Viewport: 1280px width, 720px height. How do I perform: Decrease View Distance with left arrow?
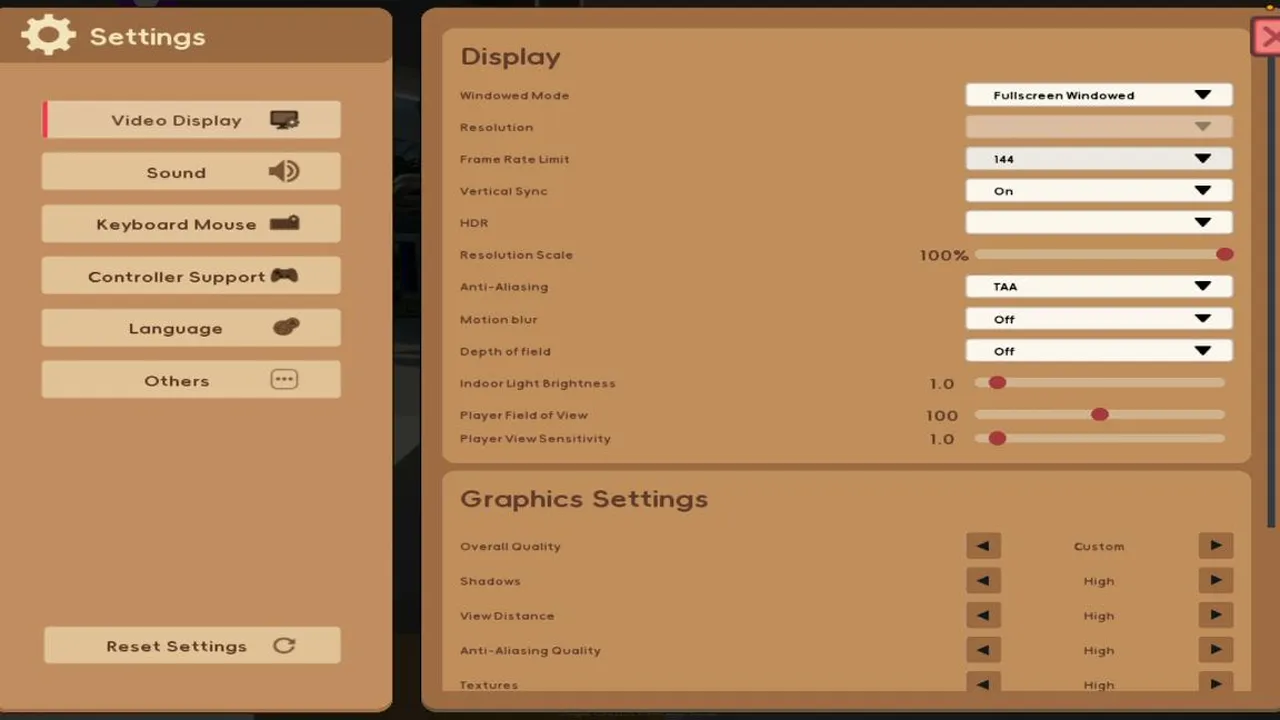tap(983, 616)
